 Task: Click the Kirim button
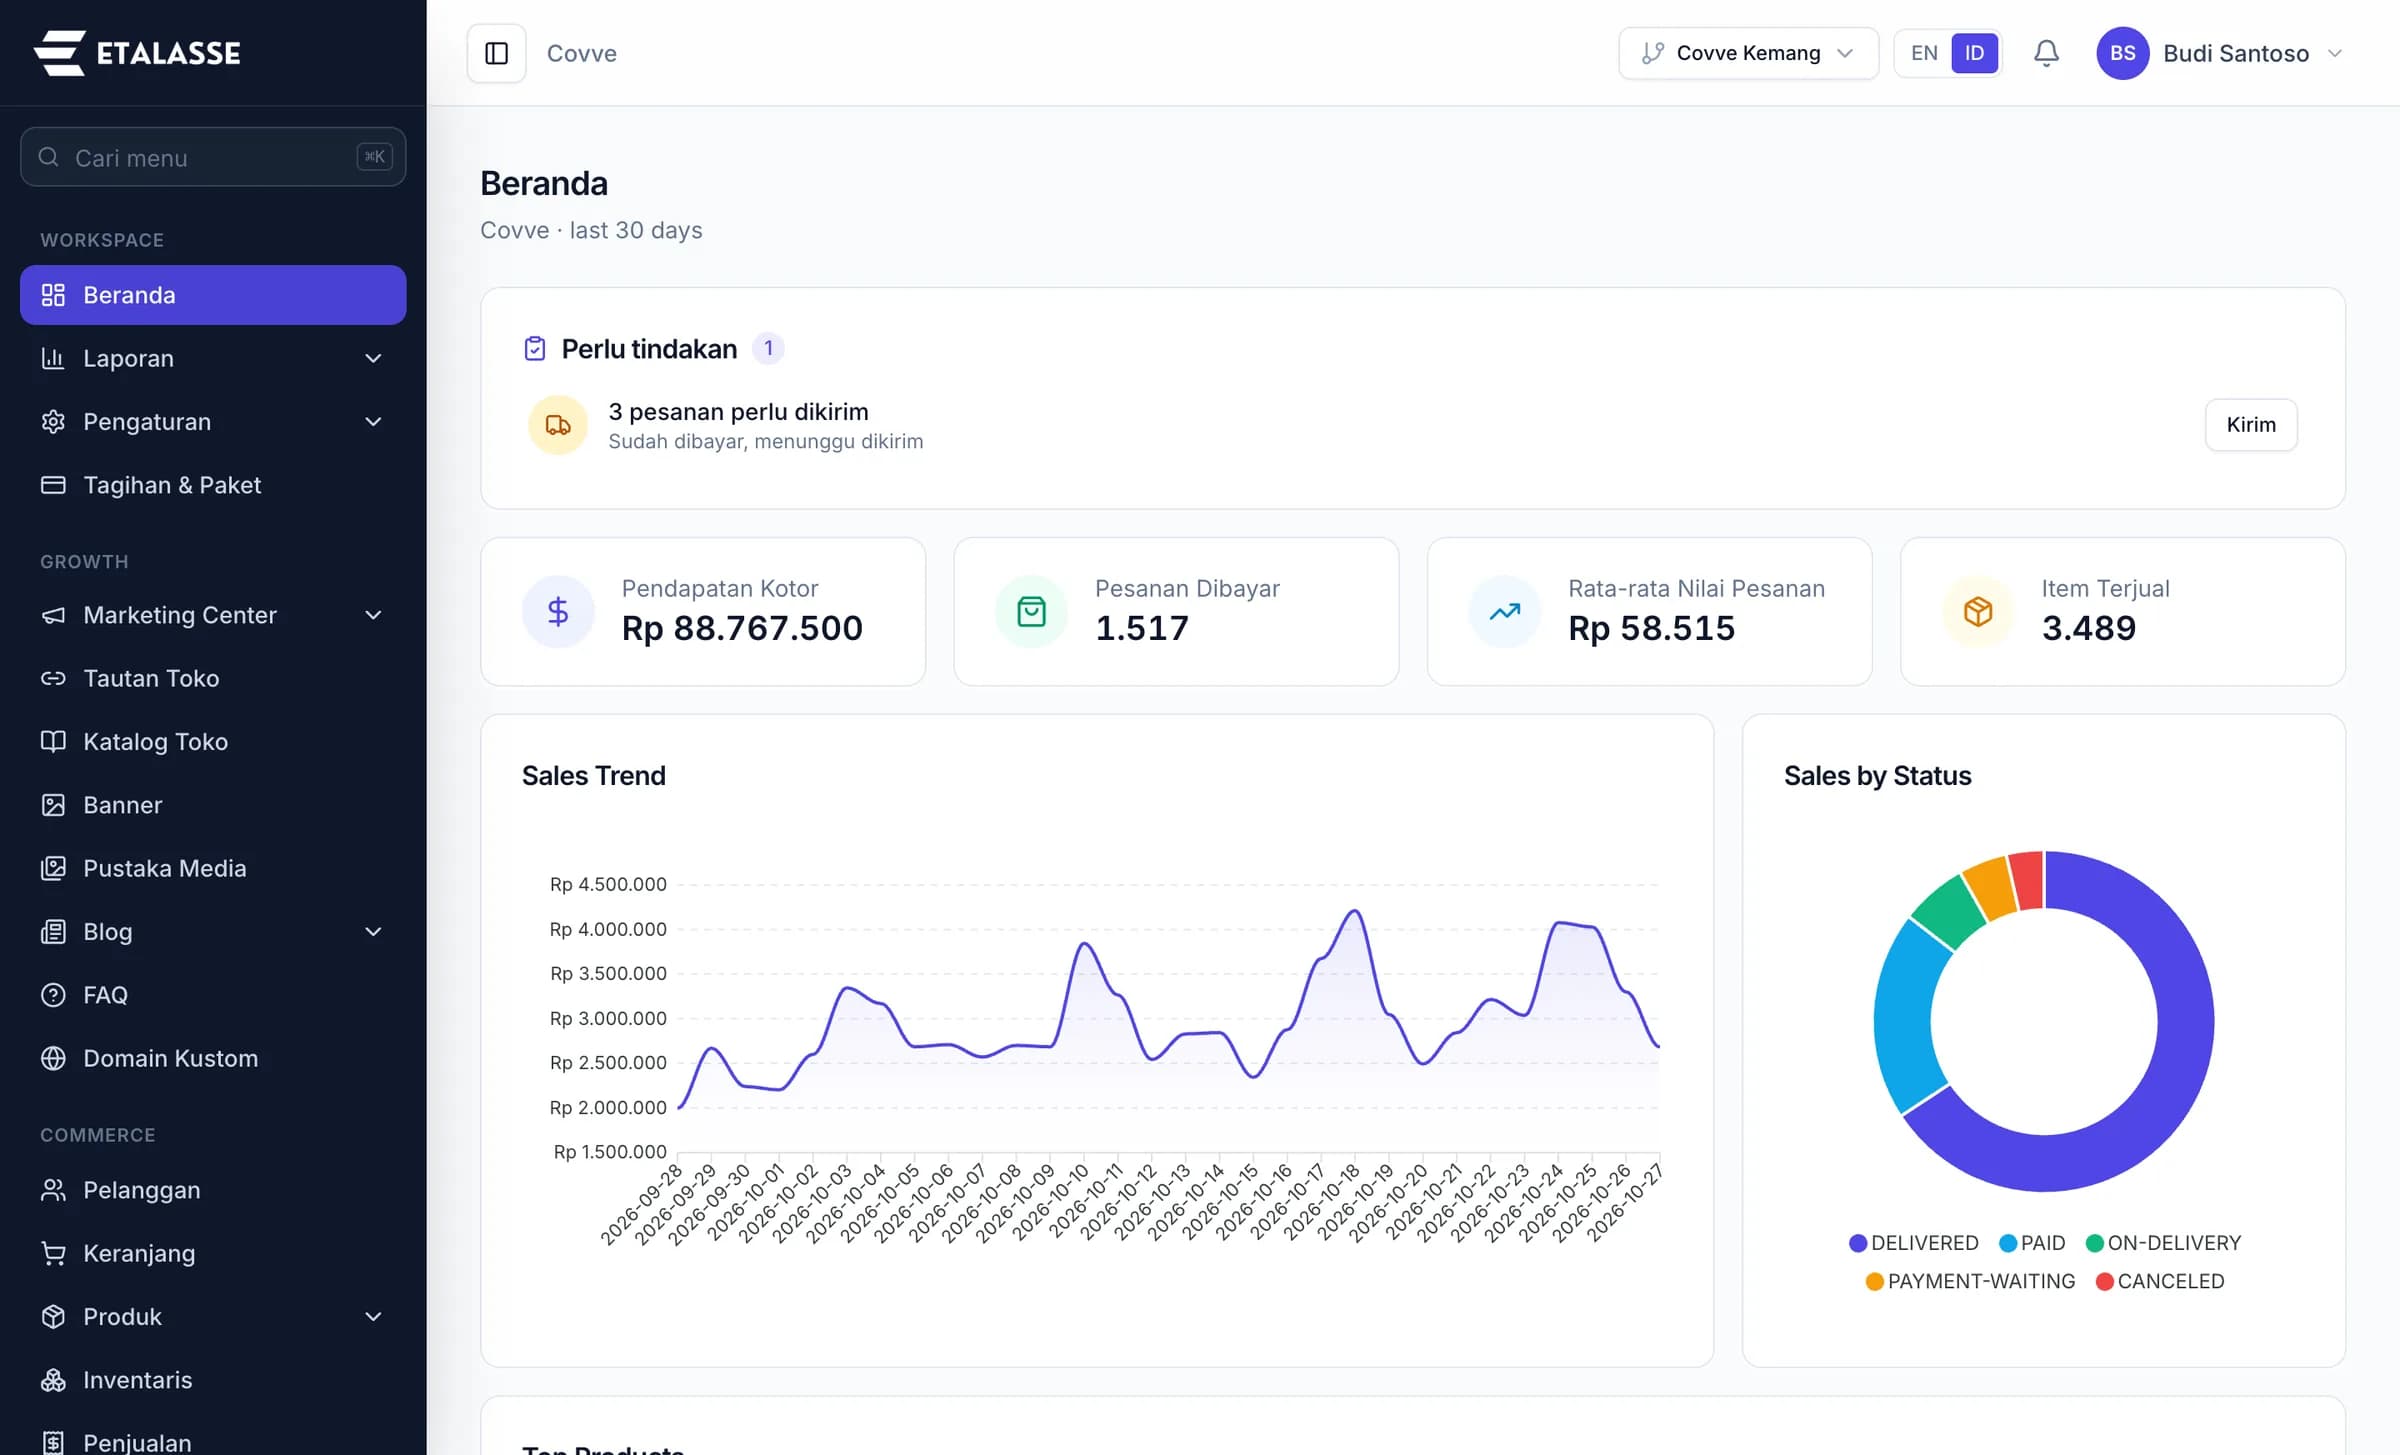pyautogui.click(x=2251, y=425)
